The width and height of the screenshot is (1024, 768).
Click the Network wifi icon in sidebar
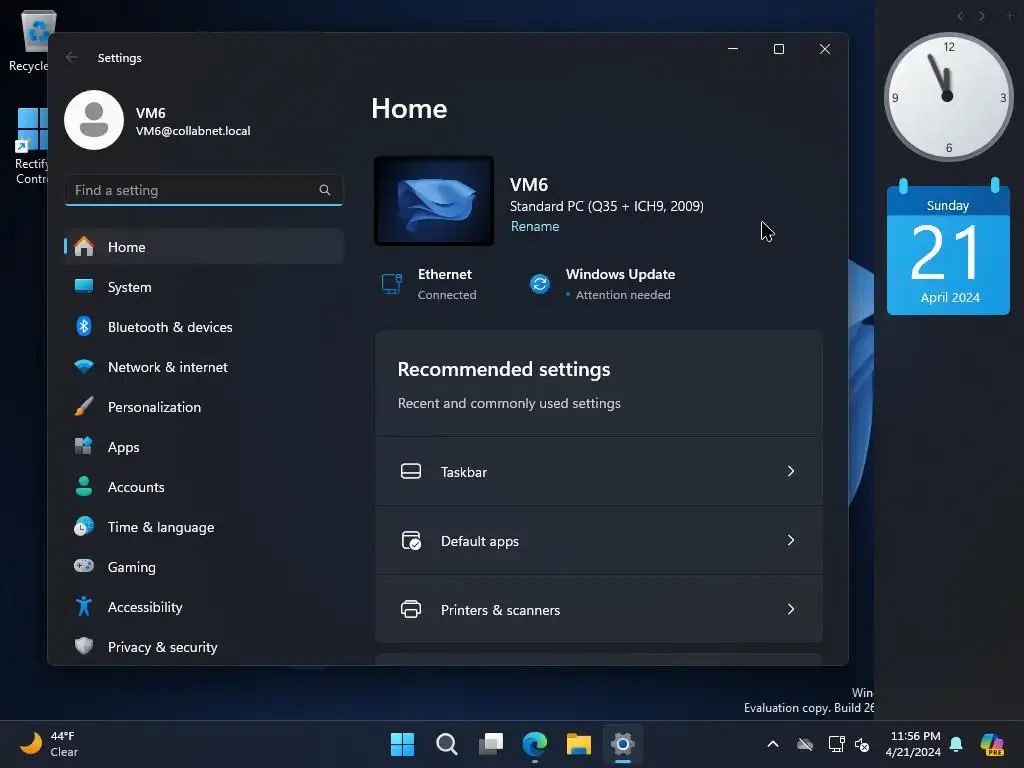pos(84,366)
